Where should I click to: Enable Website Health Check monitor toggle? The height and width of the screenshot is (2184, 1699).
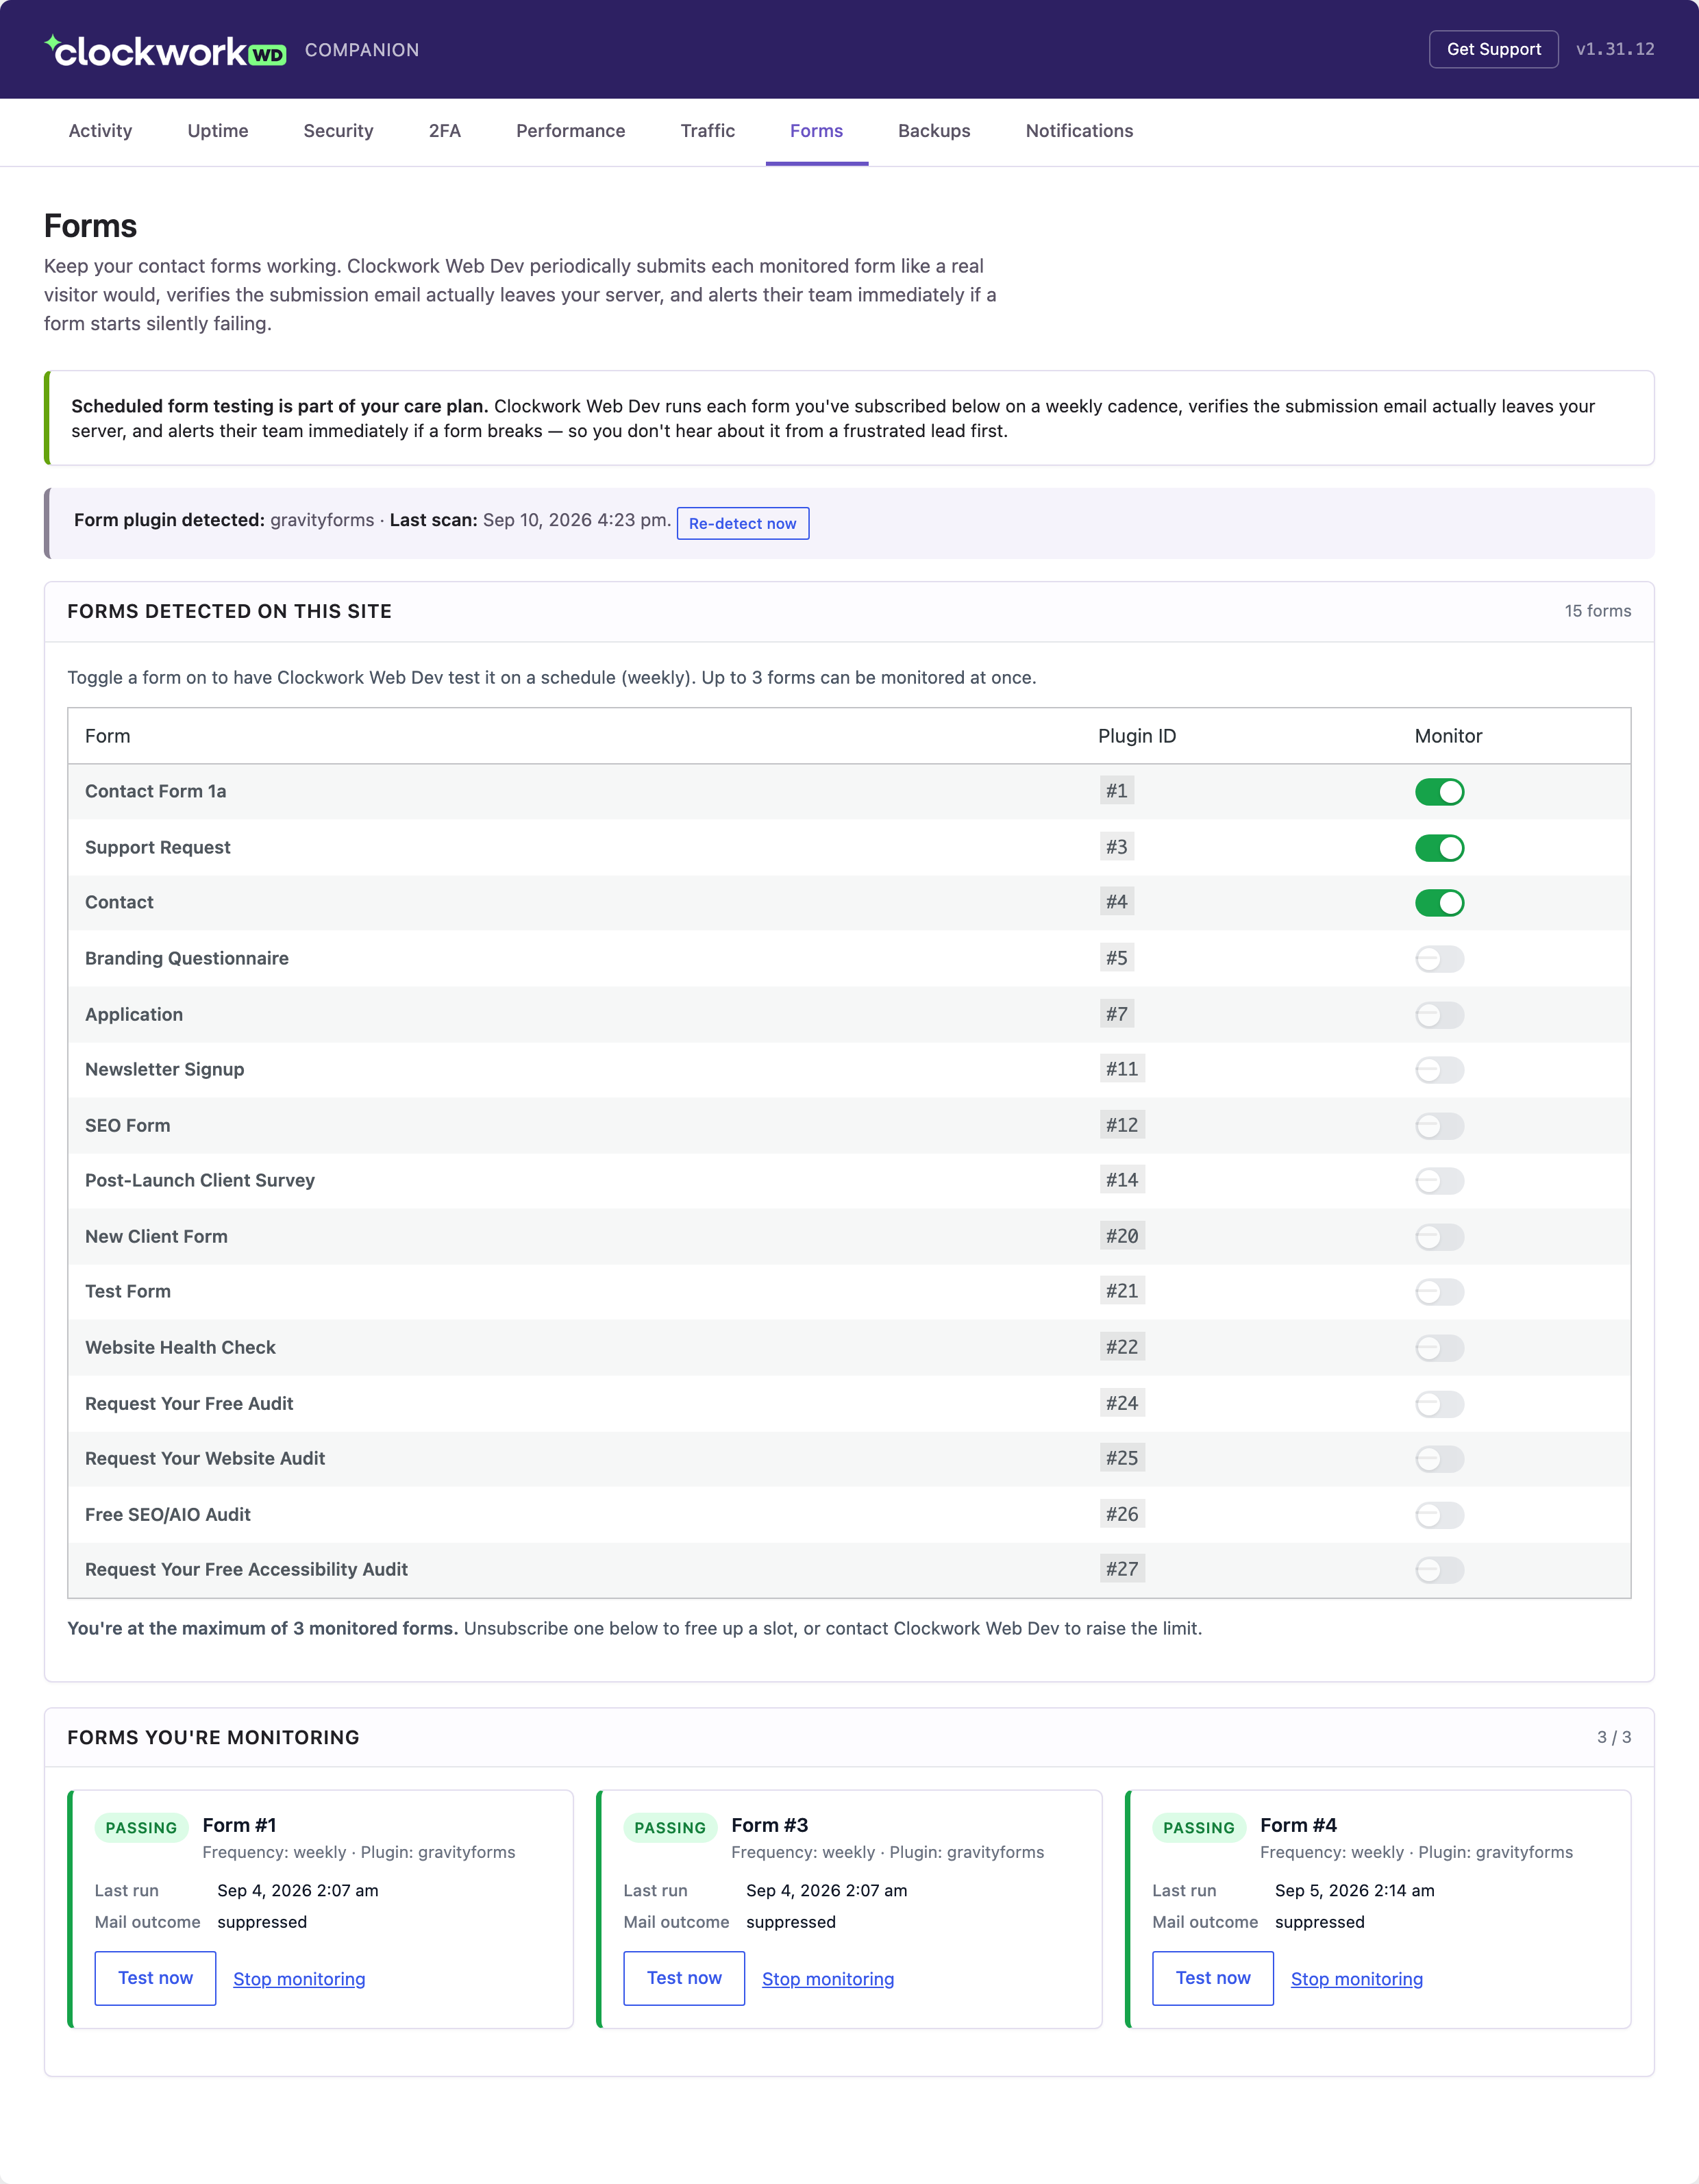pyautogui.click(x=1439, y=1348)
